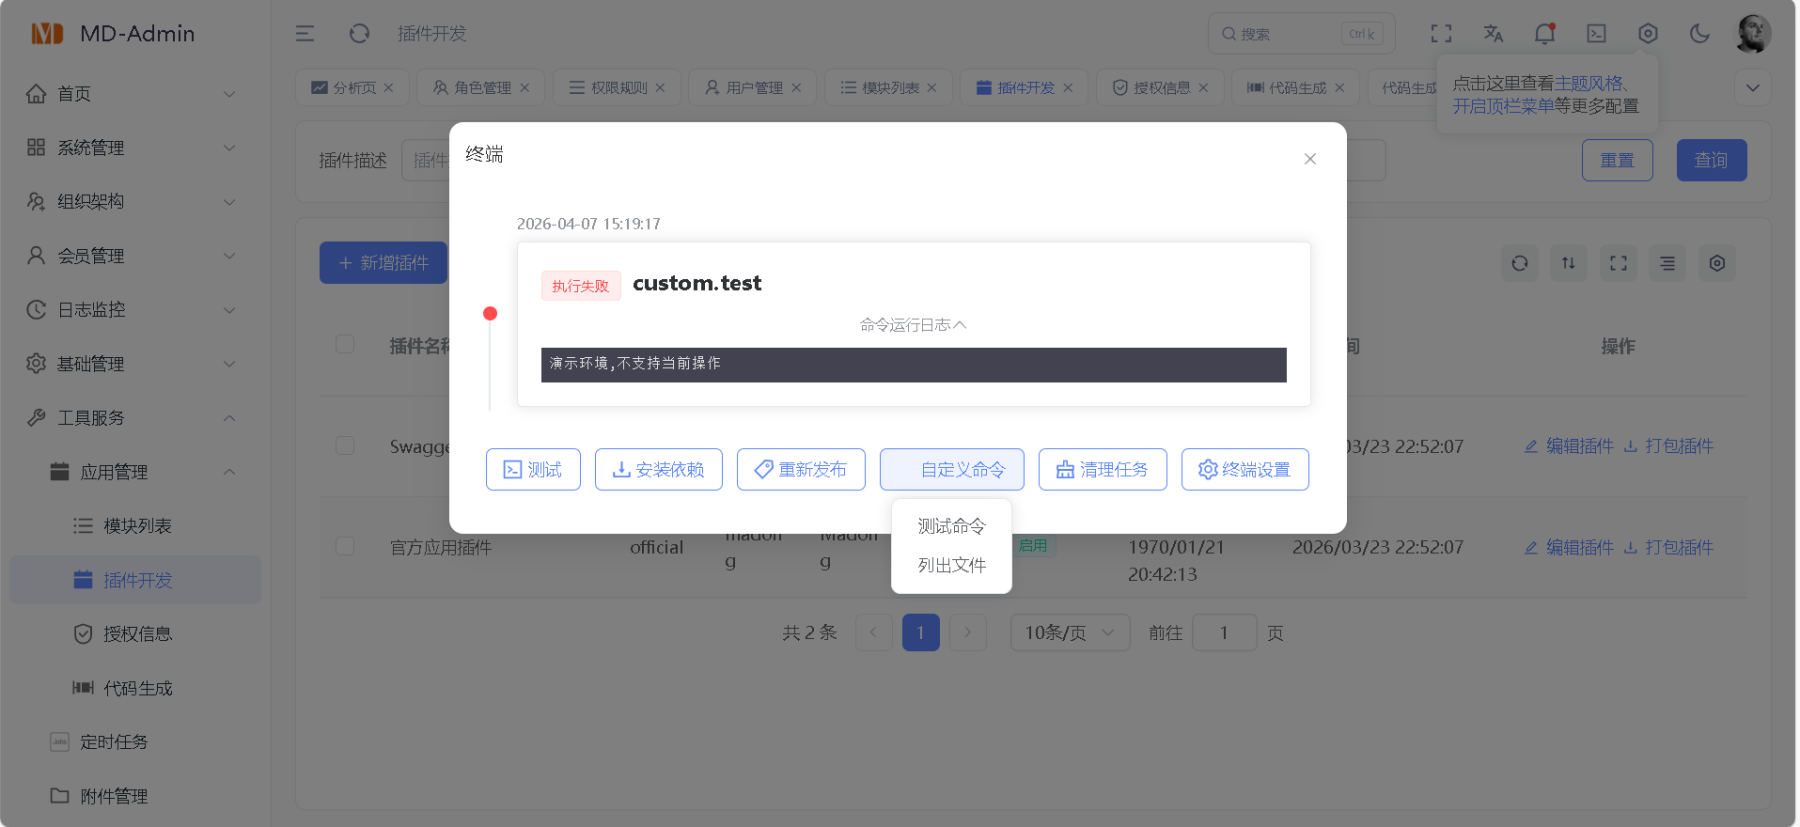The image size is (1800, 827).
Task: Close the 分析页 tab
Action: 389,88
